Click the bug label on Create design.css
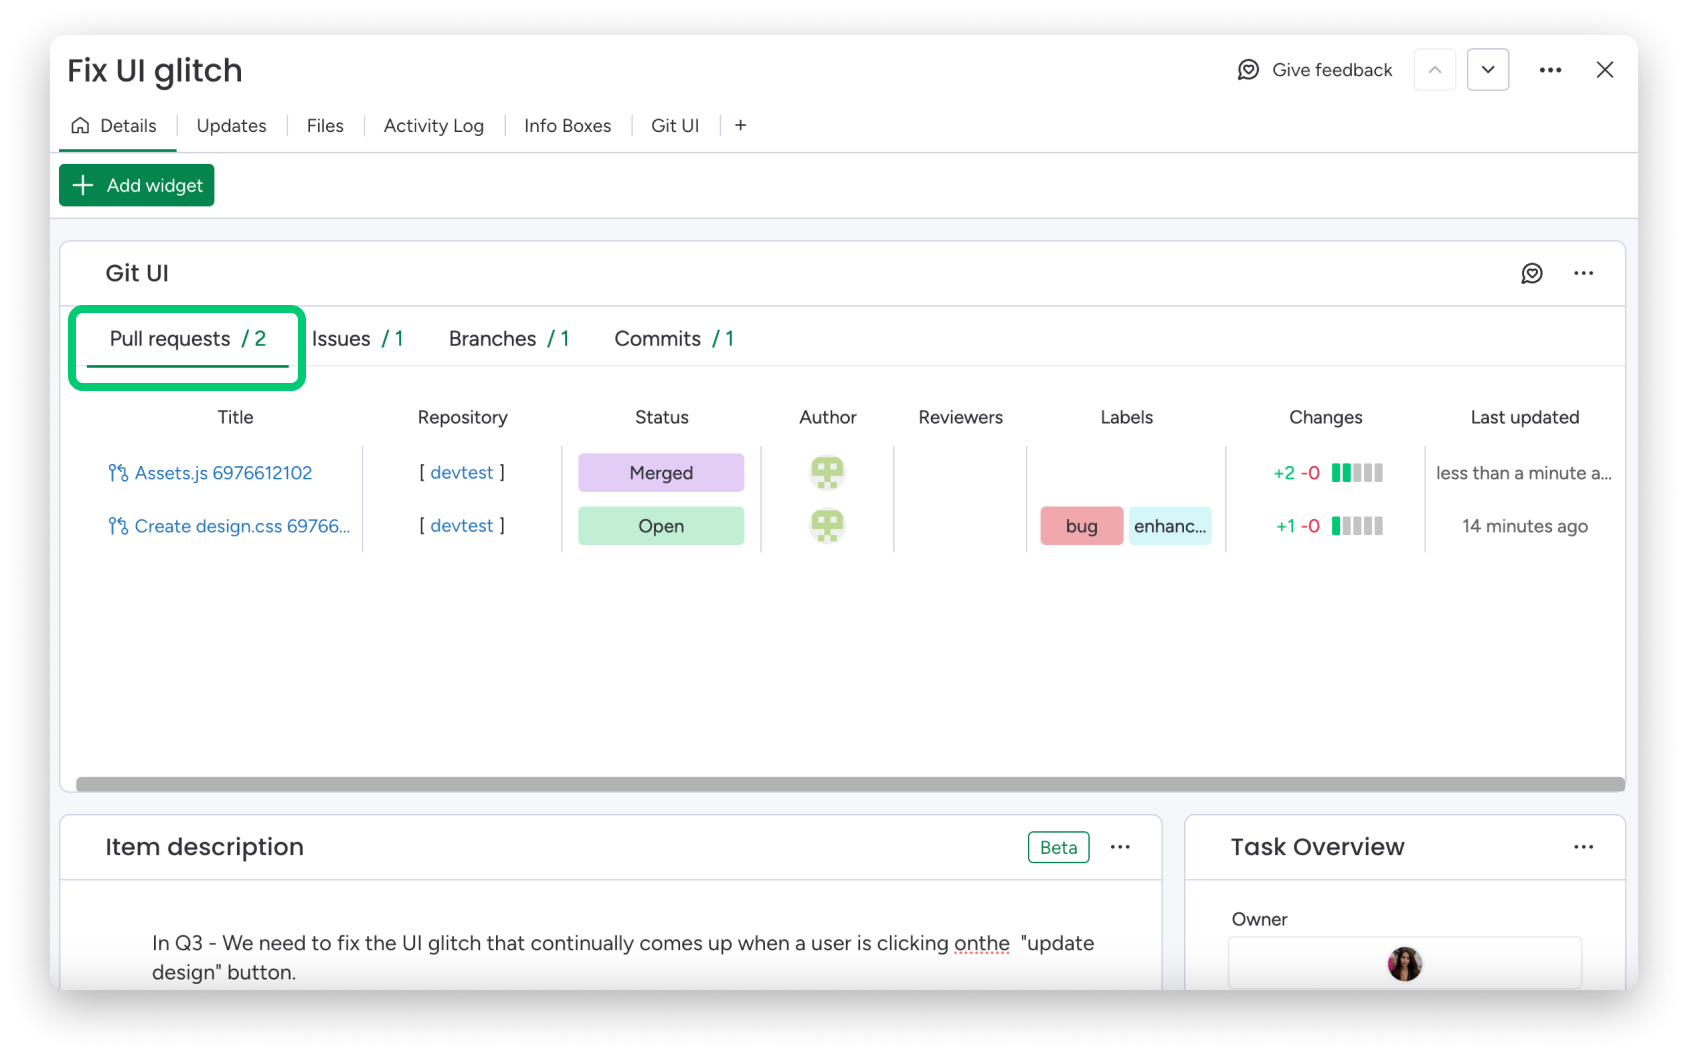This screenshot has width=1688, height=1053. pos(1081,526)
